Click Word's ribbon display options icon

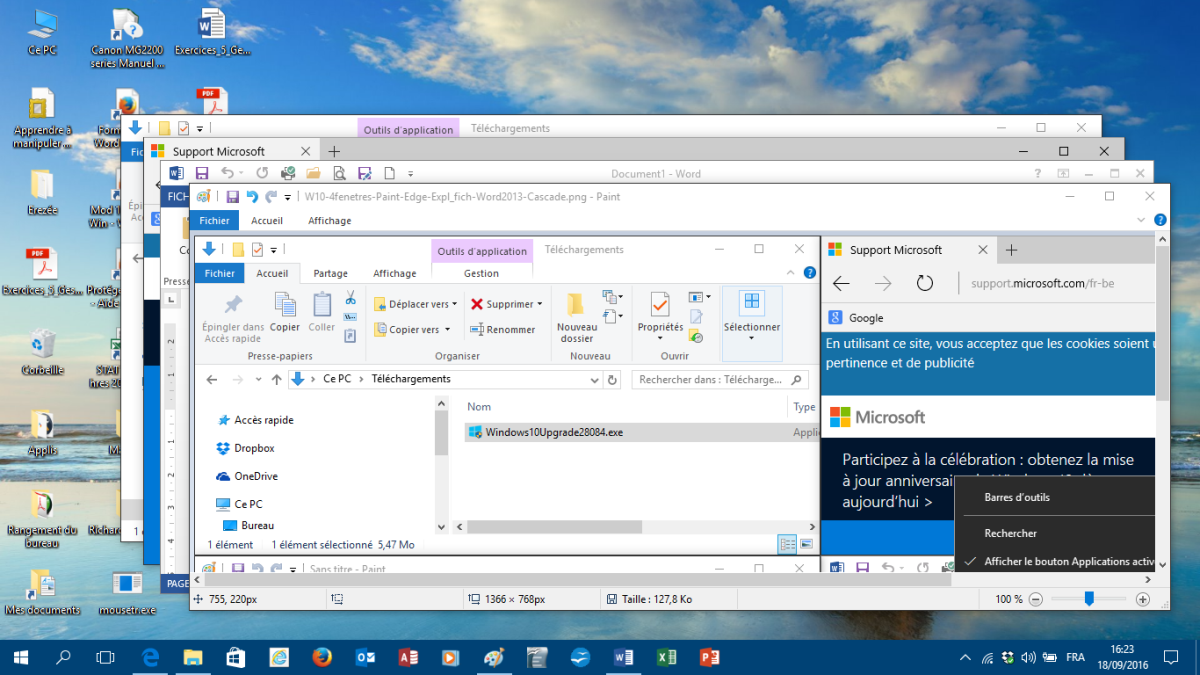(1063, 174)
